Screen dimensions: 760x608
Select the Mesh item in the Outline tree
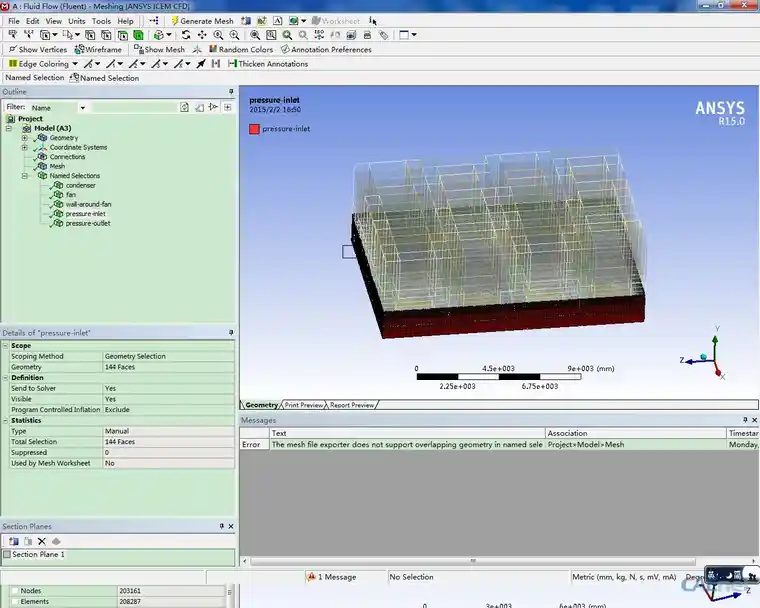57,166
